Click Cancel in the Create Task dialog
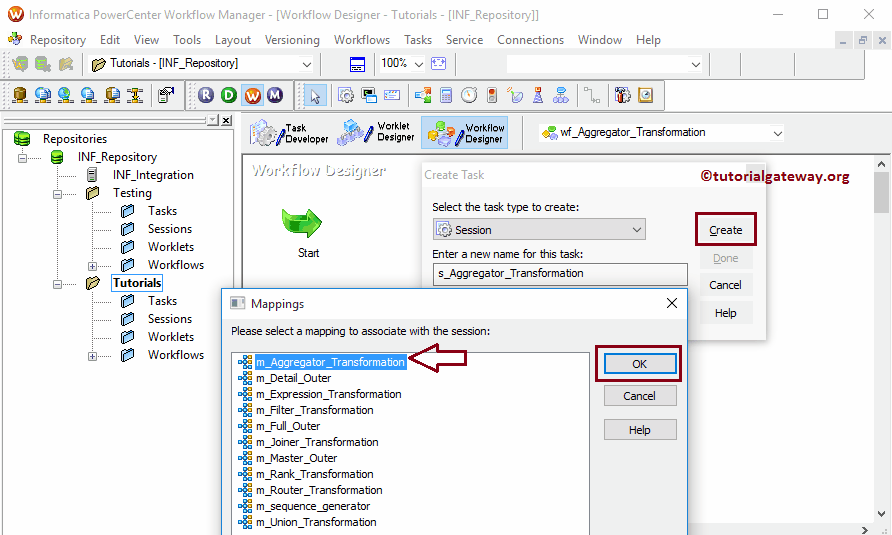Image resolution: width=892 pixels, height=535 pixels. (x=725, y=285)
